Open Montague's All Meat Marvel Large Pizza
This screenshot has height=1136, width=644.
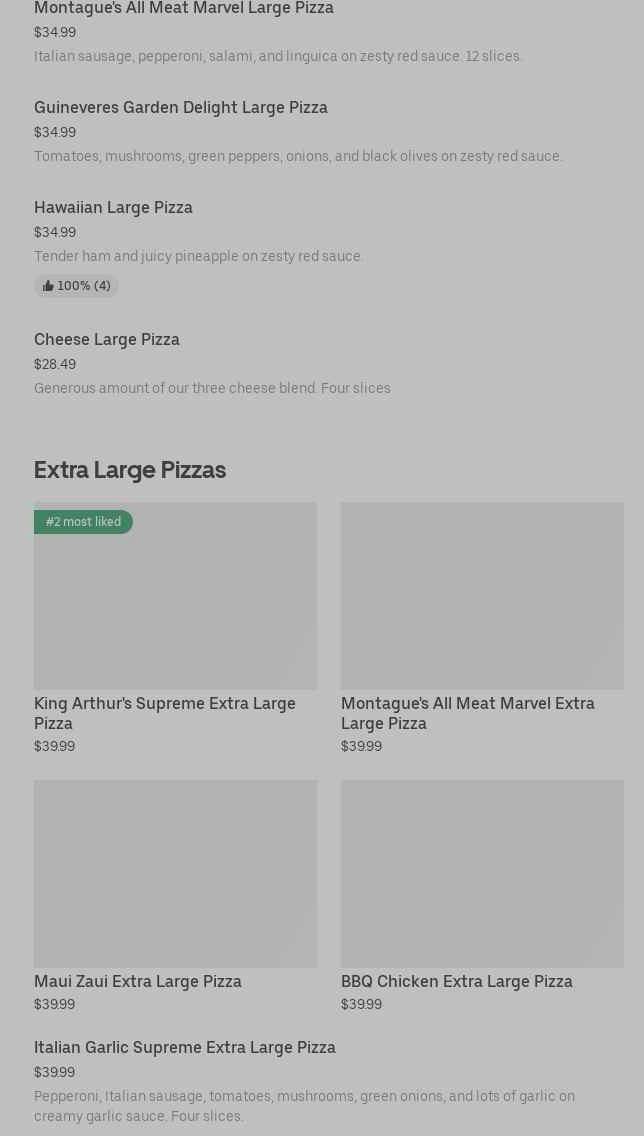click(184, 9)
